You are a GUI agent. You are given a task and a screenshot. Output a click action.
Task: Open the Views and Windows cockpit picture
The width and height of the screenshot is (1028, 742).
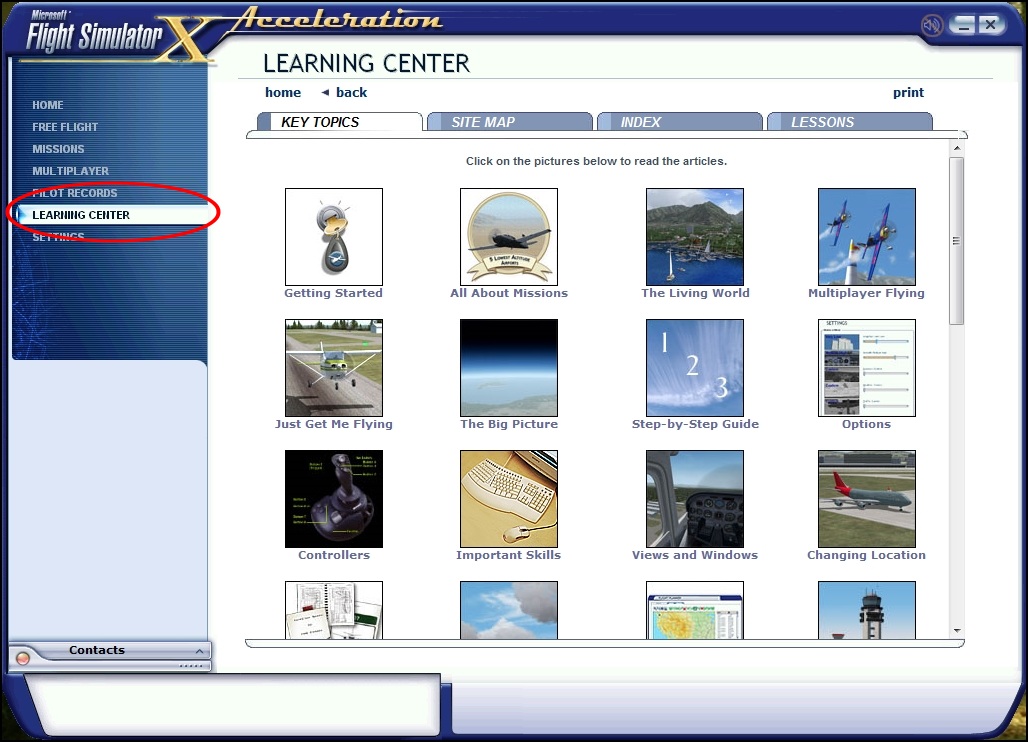click(695, 499)
